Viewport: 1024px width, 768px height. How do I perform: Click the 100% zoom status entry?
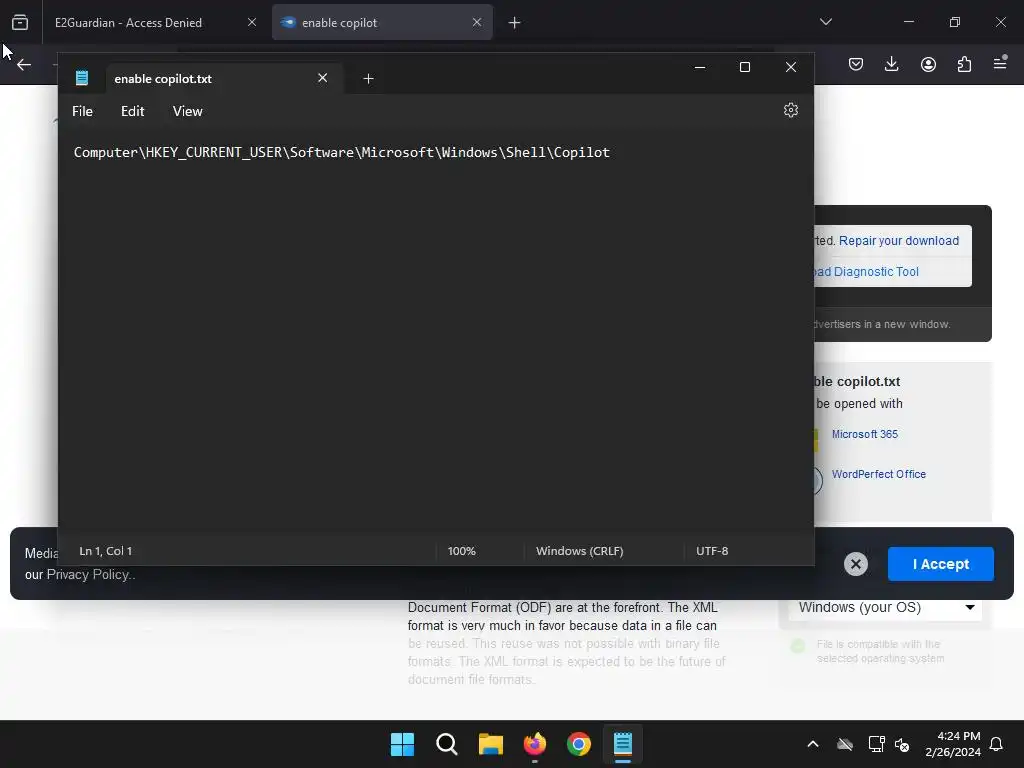(x=462, y=551)
